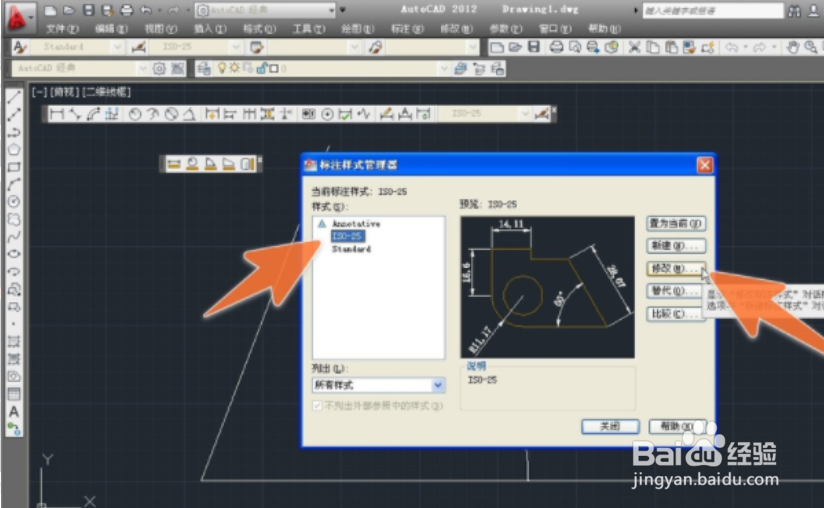Click Tolerance icon in dimension toolbar
Viewport: 824px width, 508px height.
pyautogui.click(x=308, y=113)
